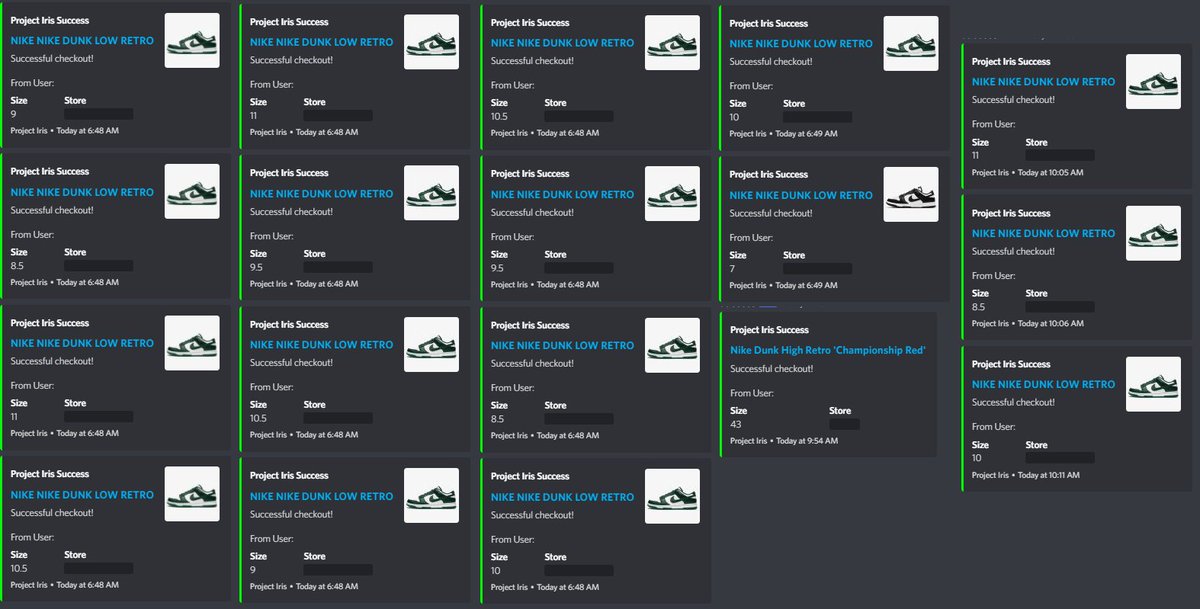Select the Size value 43 in the Championship Red embed
The width and height of the screenshot is (1200, 609).
[735, 424]
